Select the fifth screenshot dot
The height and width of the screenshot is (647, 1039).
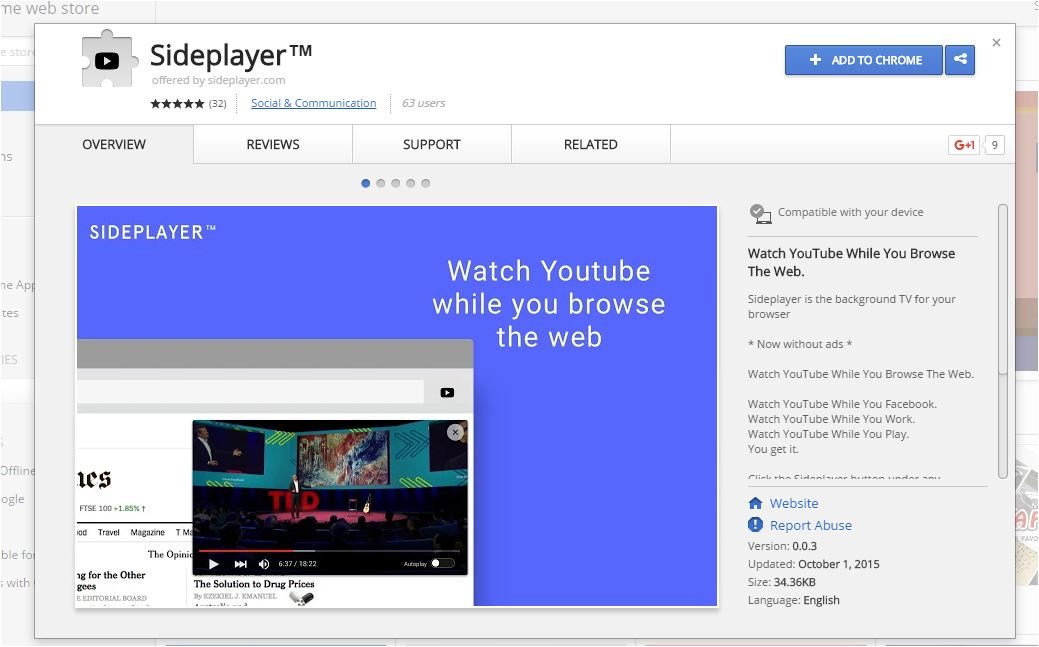(425, 183)
